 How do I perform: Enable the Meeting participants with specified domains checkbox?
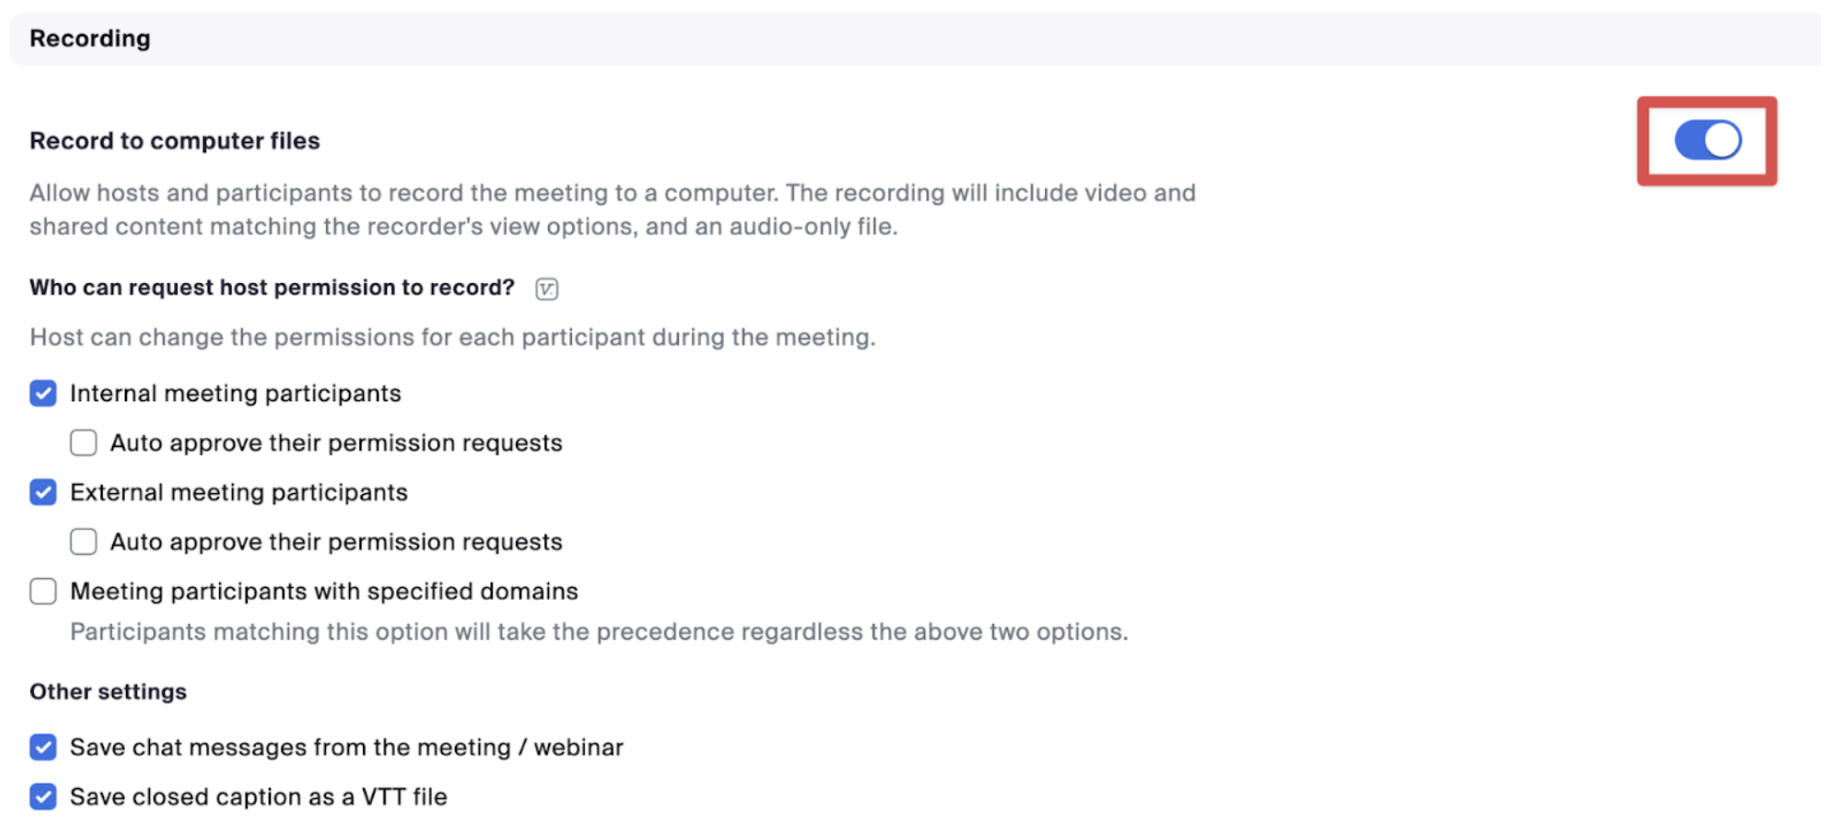click(43, 591)
